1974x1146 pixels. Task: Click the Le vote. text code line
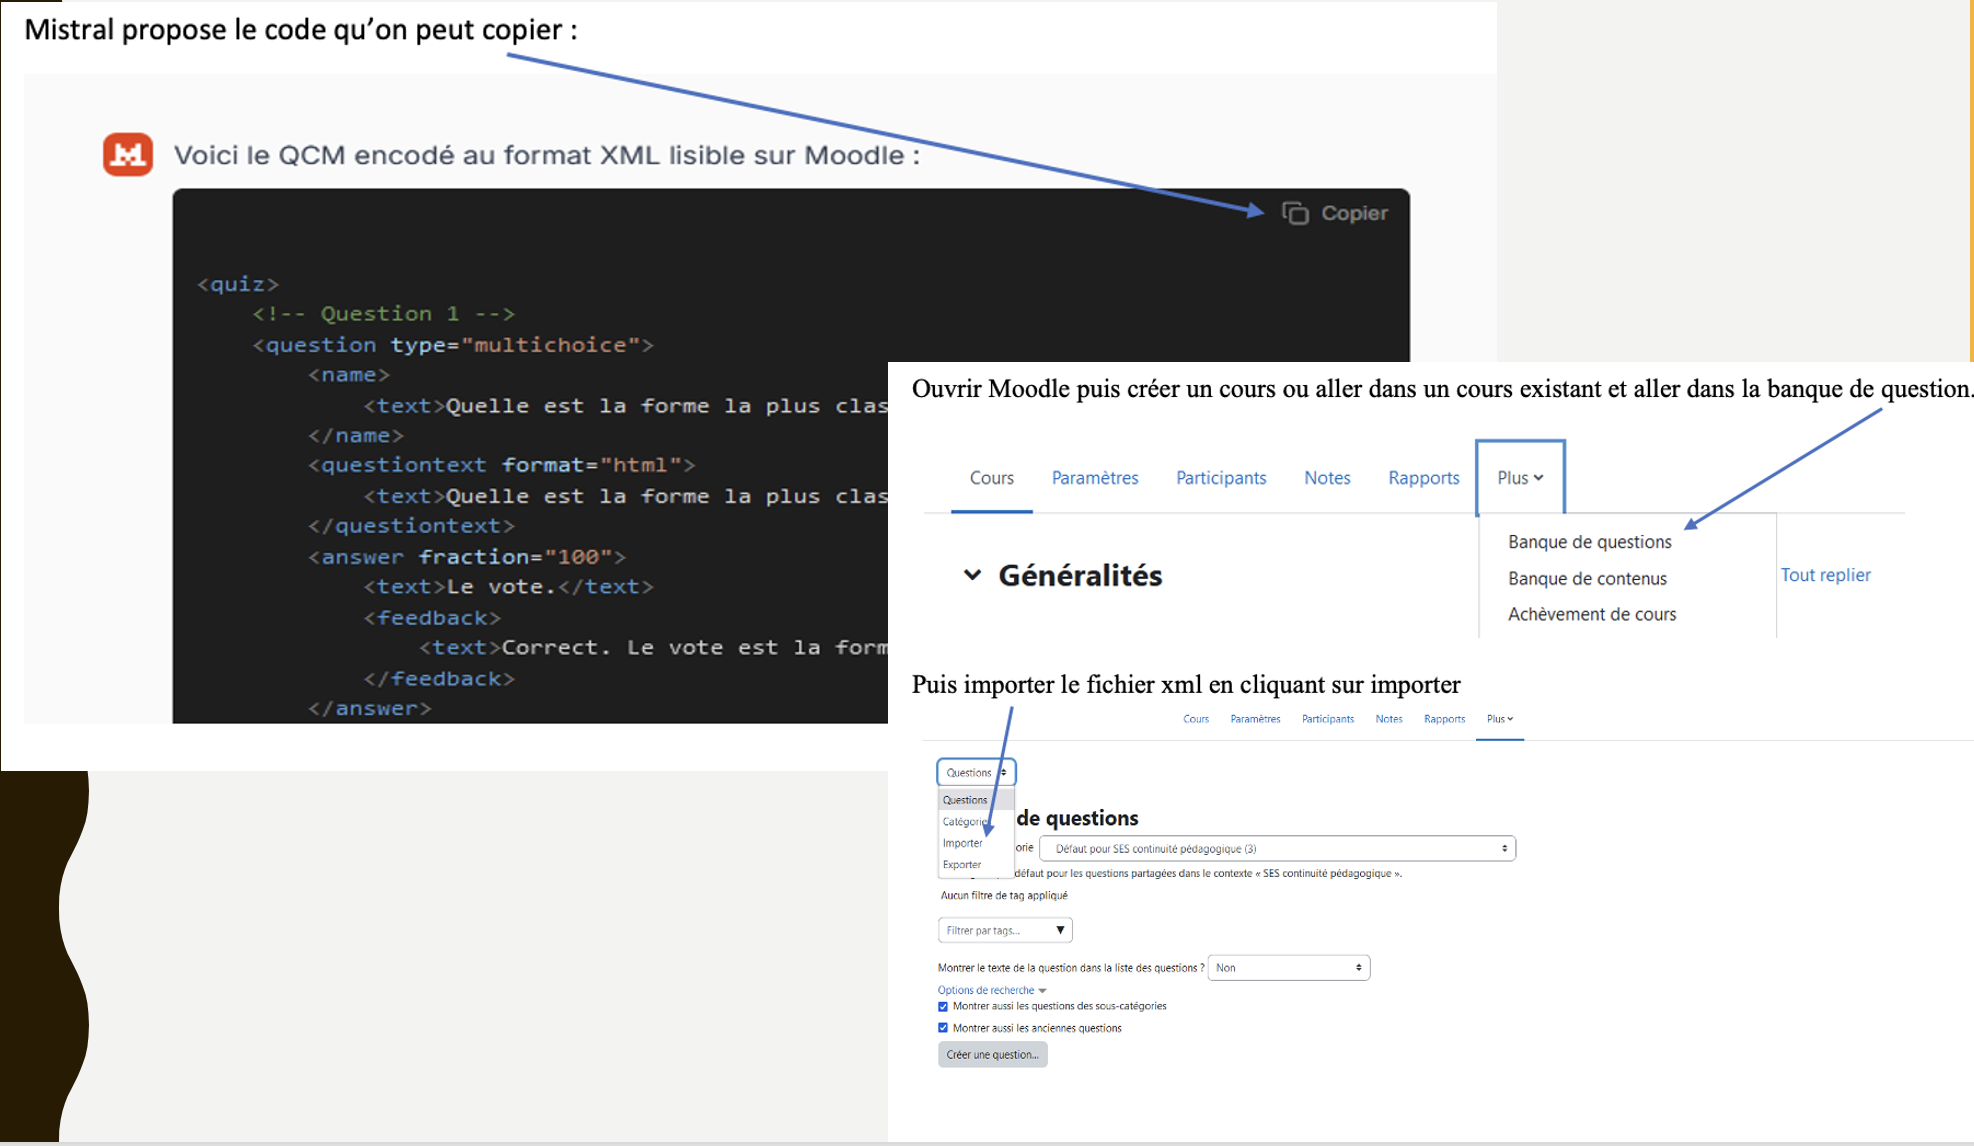tap(508, 587)
